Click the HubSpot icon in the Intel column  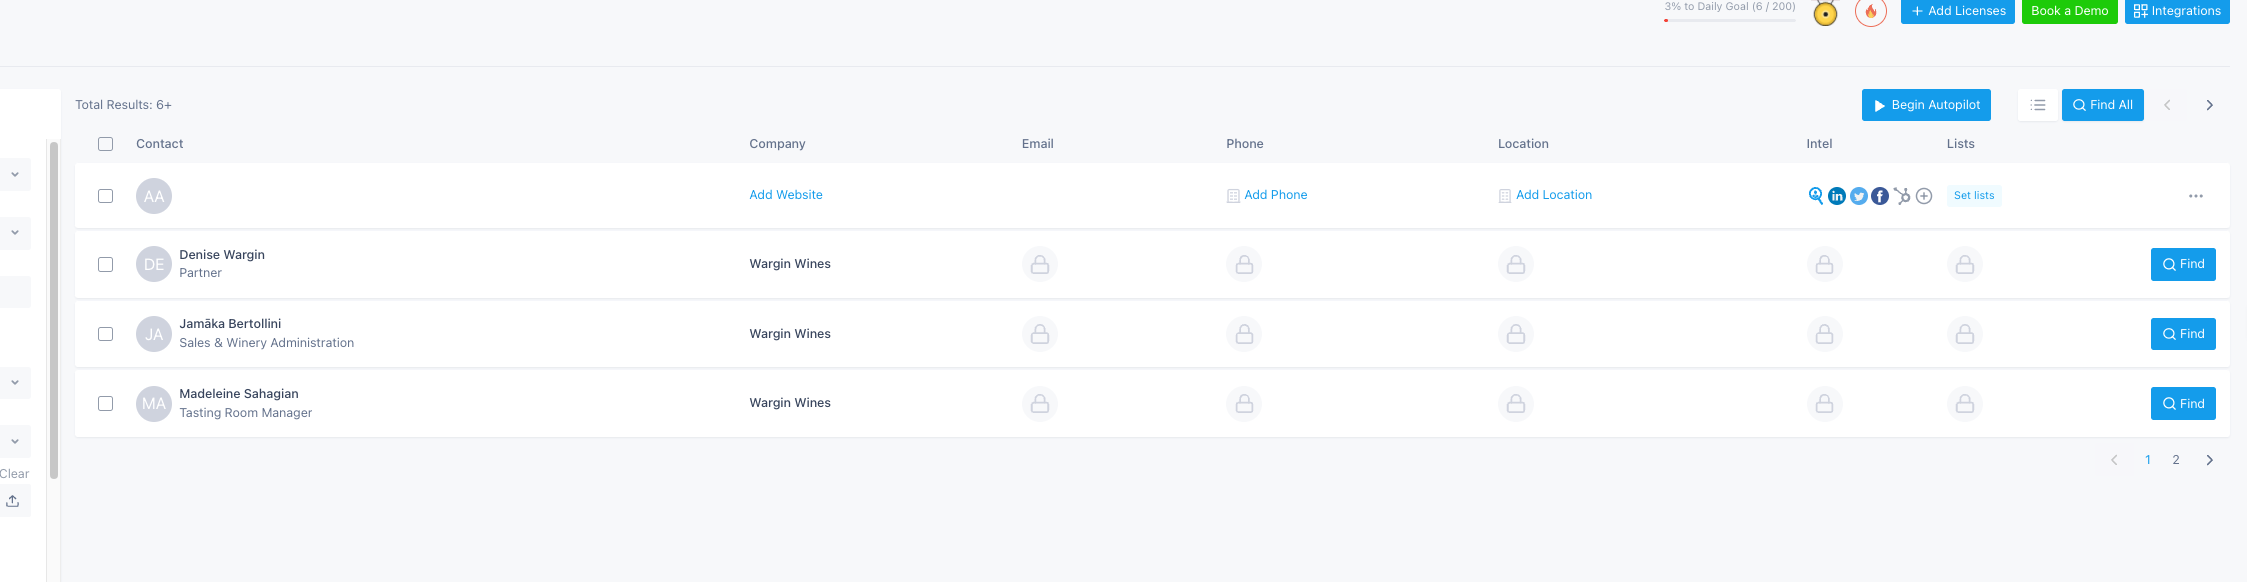[1902, 196]
